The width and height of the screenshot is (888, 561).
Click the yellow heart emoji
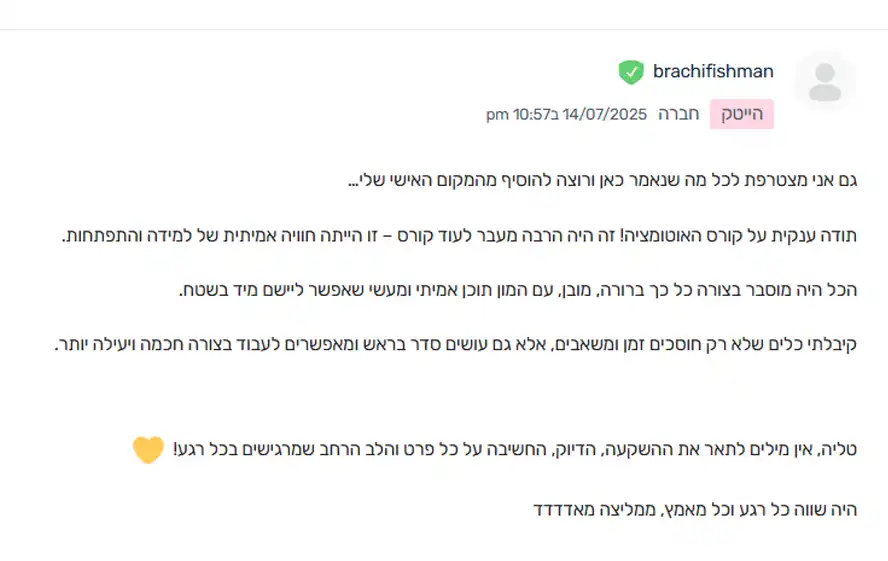[148, 449]
